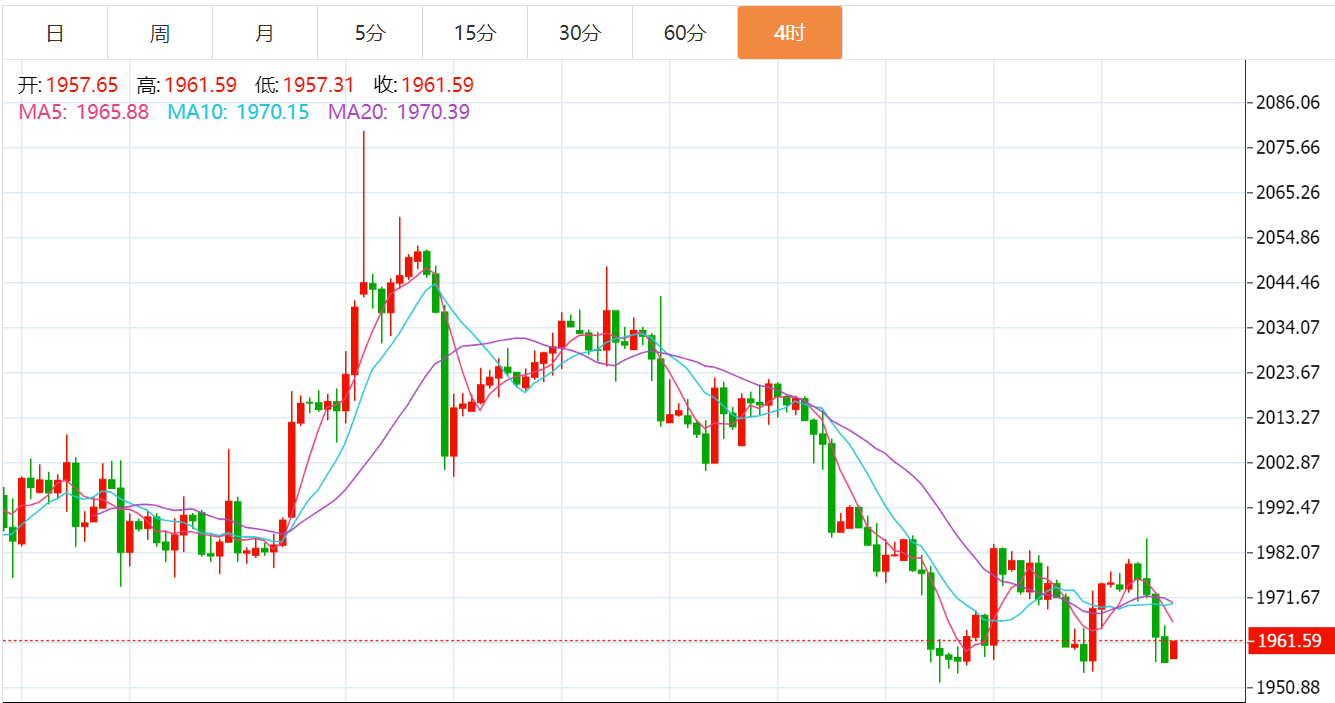Click the opening price 1957.65 value
1335x703 pixels.
pos(82,85)
